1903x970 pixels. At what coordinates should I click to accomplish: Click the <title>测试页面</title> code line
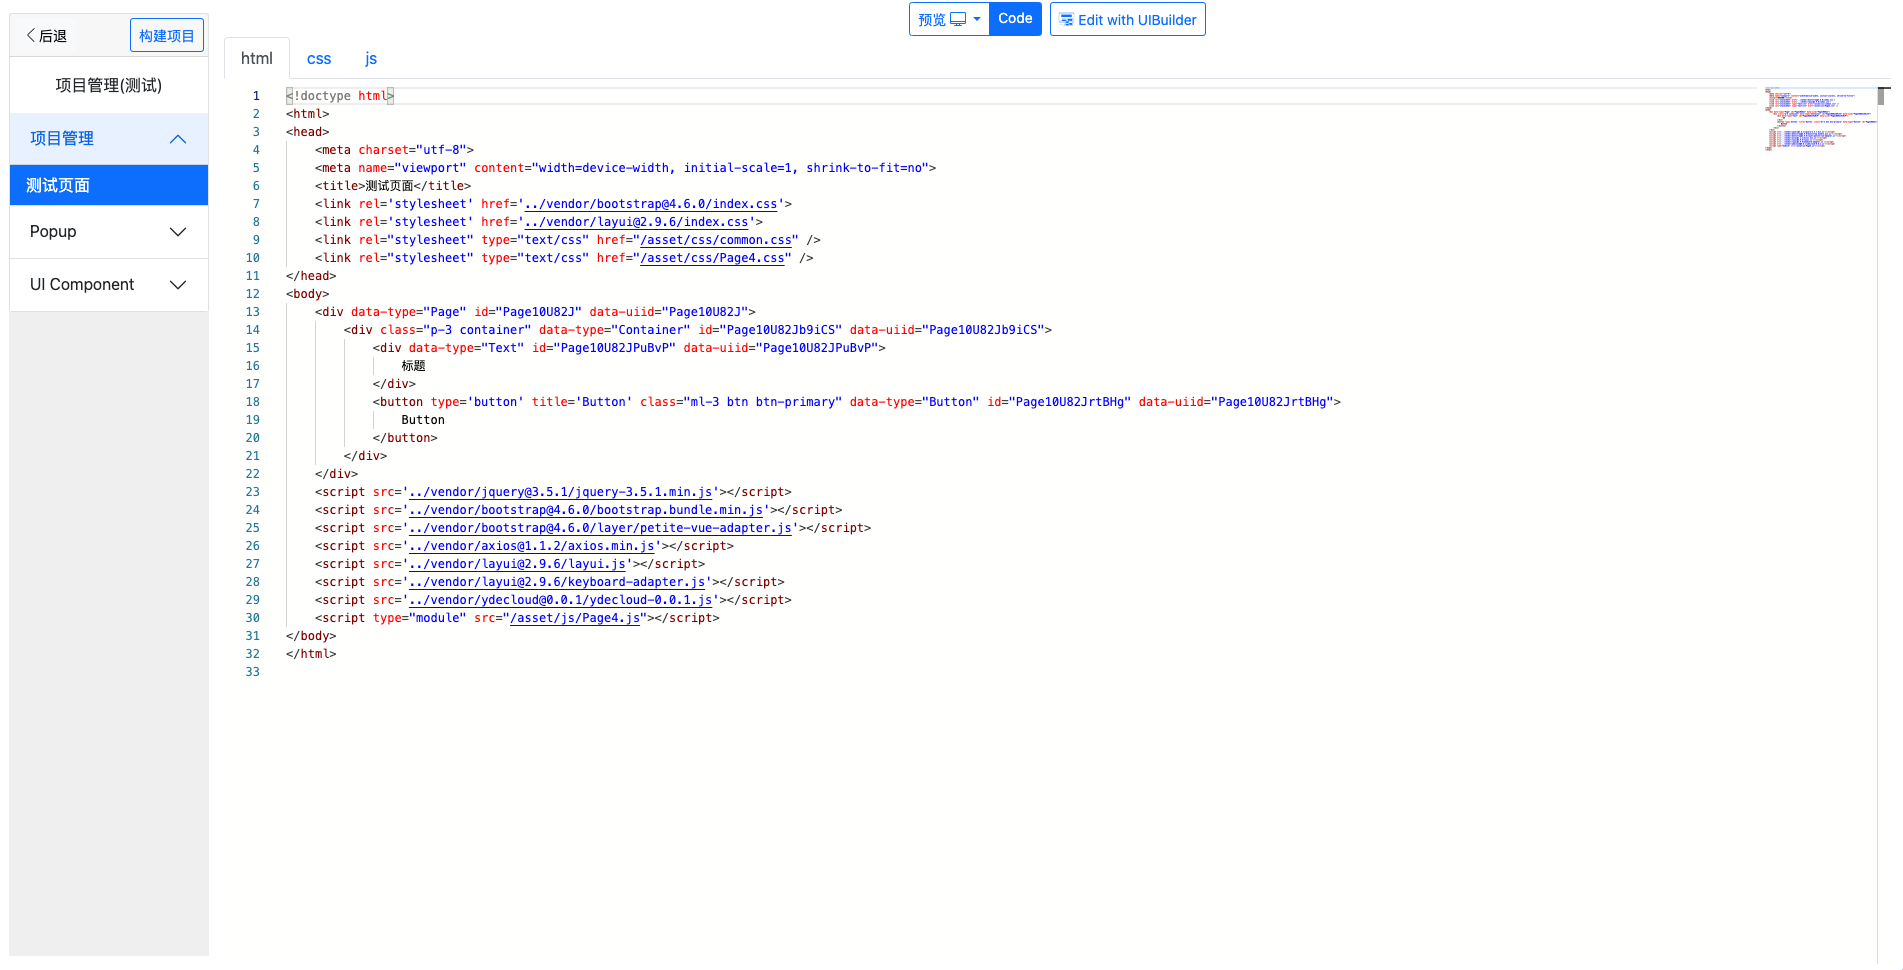click(393, 186)
